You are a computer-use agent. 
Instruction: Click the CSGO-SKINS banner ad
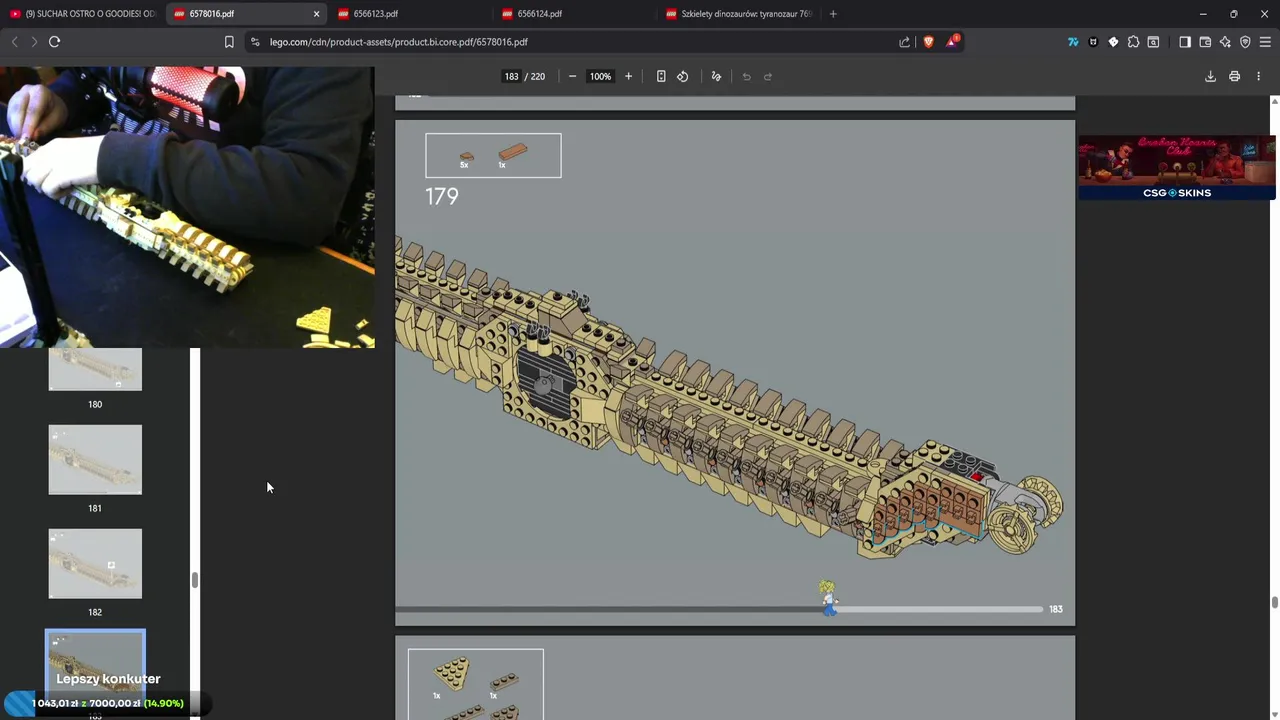pos(1177,167)
